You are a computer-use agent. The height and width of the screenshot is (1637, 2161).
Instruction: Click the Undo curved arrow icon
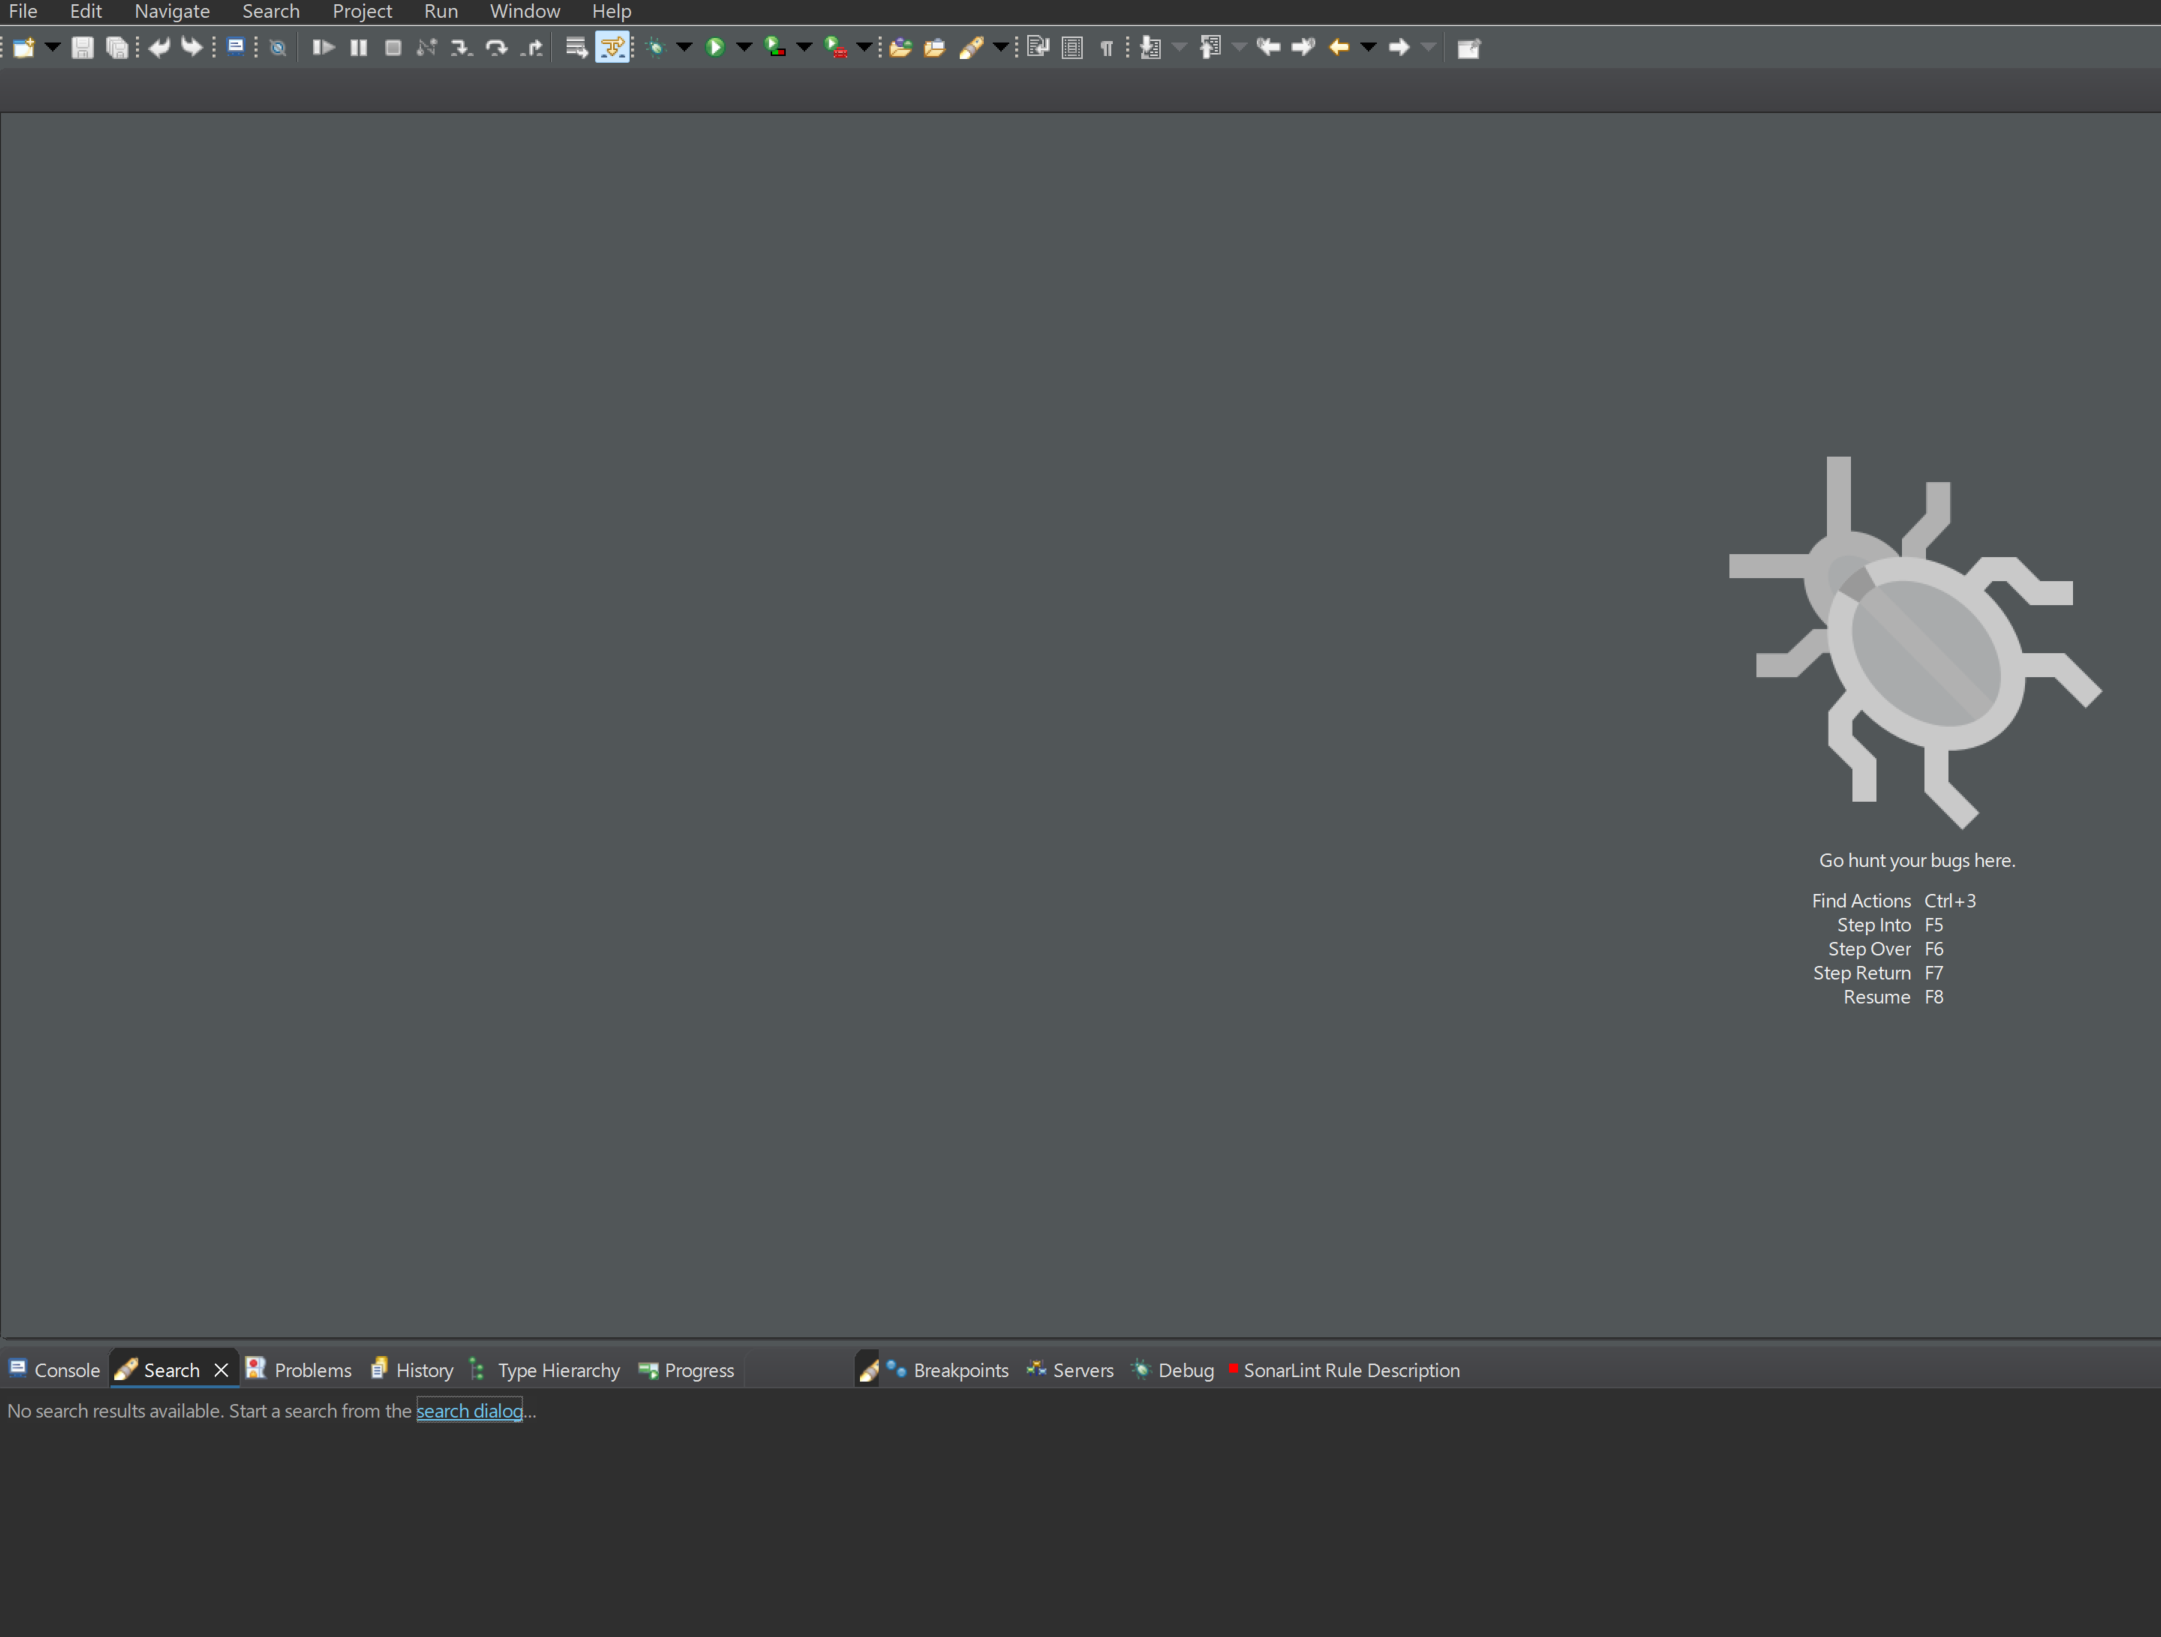pyautogui.click(x=159, y=47)
